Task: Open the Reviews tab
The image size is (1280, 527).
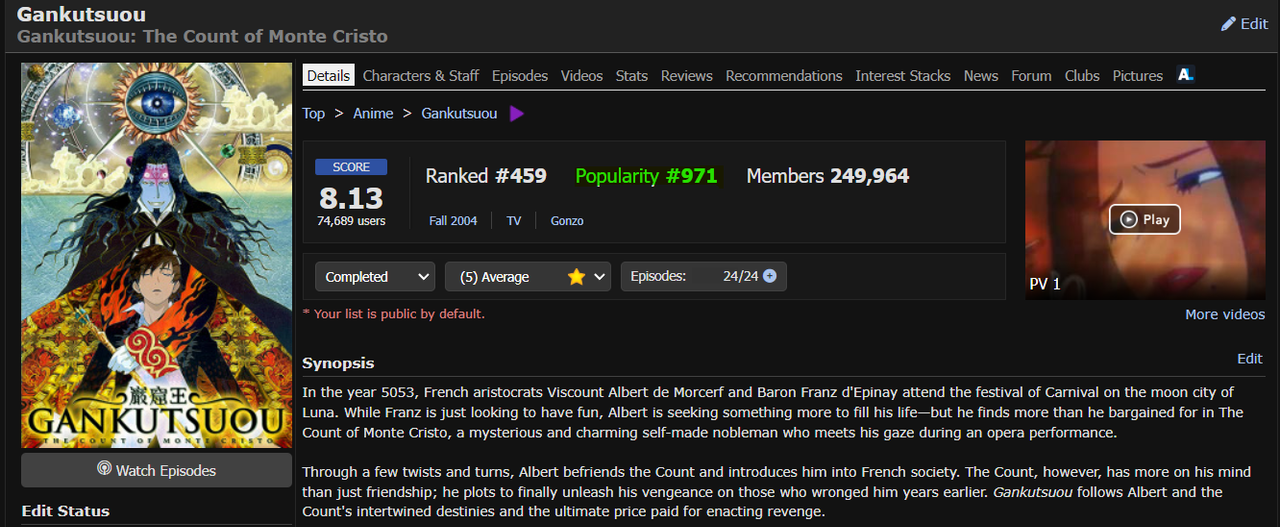Action: point(687,76)
